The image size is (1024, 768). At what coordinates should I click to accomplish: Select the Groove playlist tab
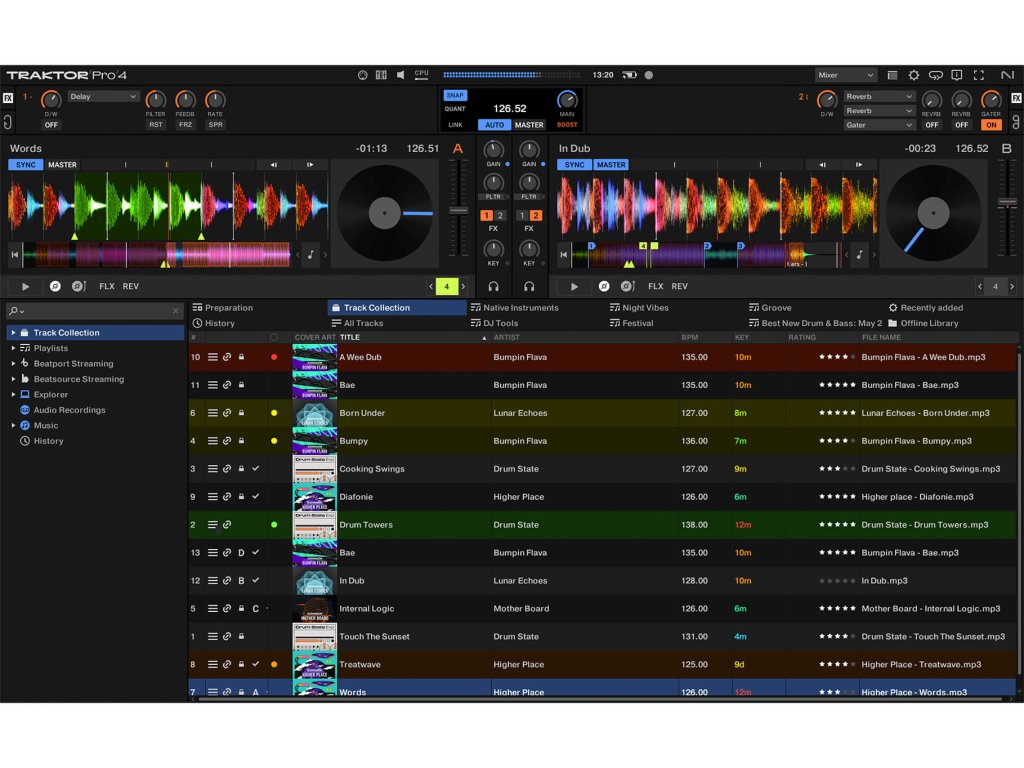click(x=770, y=308)
